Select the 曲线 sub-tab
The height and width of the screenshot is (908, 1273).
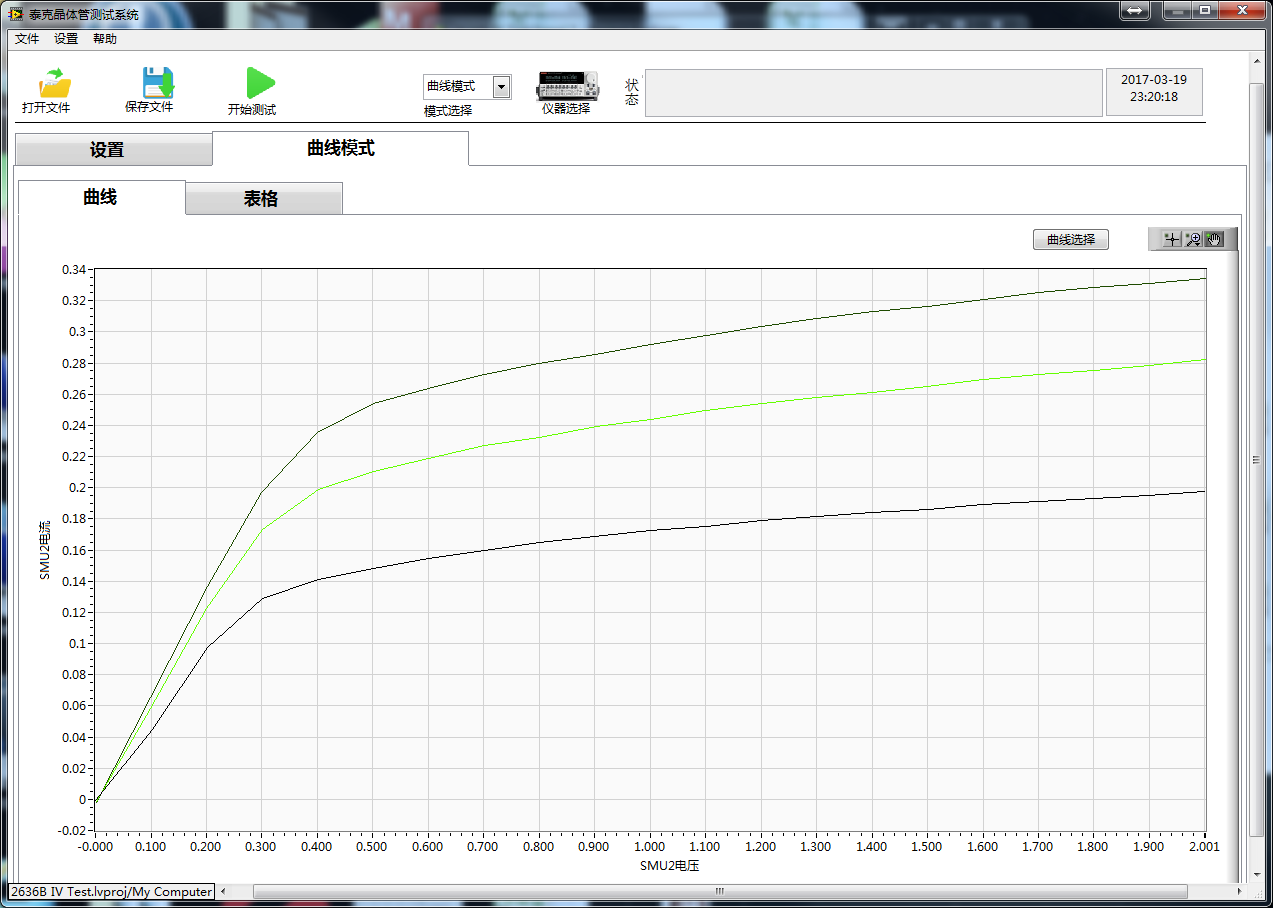coord(100,197)
